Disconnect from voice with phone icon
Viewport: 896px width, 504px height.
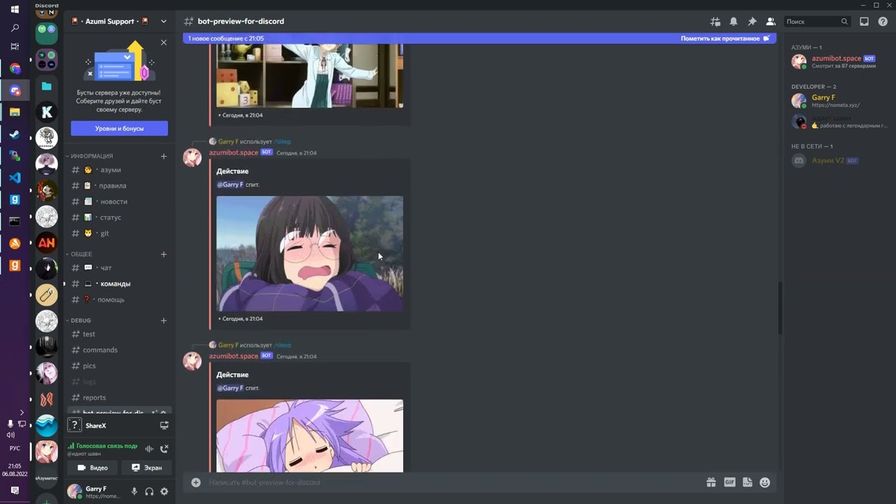[x=164, y=449]
